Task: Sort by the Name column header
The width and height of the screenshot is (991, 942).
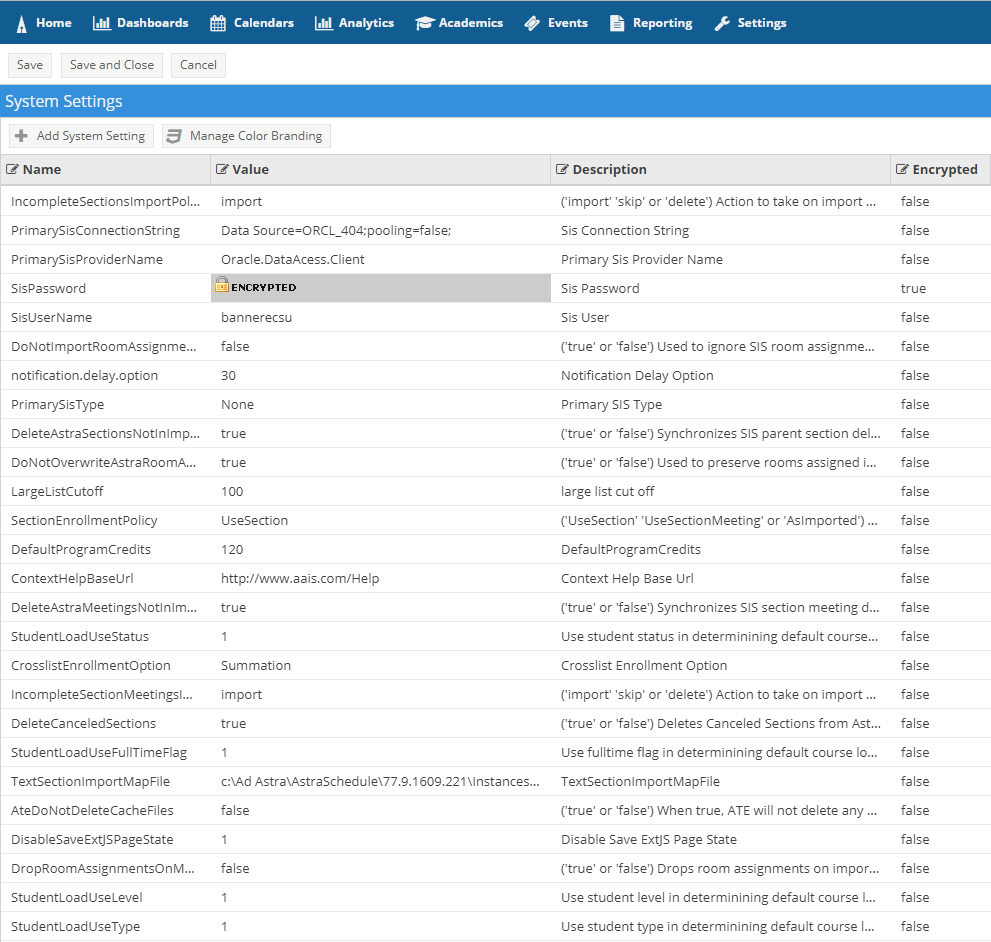Action: pyautogui.click(x=105, y=169)
